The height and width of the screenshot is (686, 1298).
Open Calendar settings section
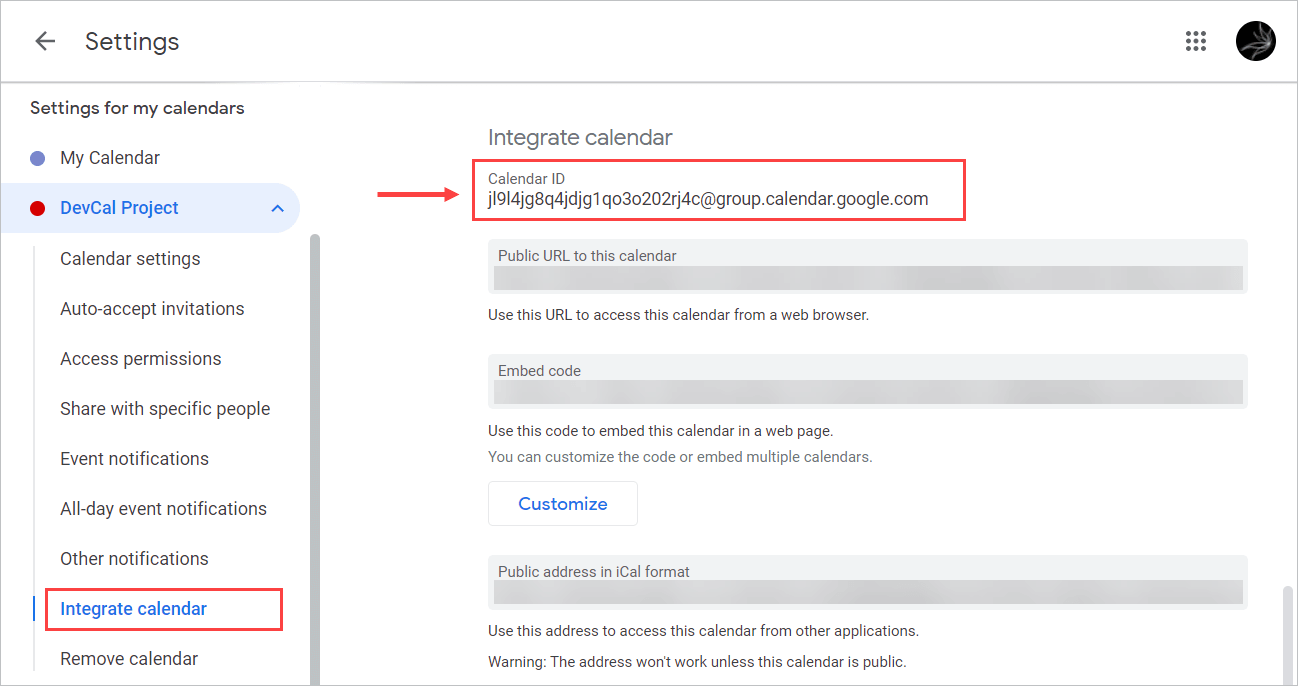[130, 259]
